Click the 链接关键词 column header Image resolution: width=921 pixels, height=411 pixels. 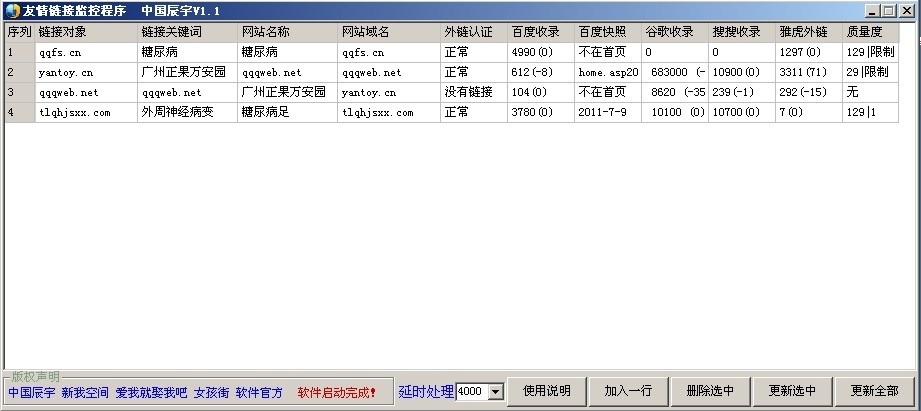pyautogui.click(x=187, y=32)
